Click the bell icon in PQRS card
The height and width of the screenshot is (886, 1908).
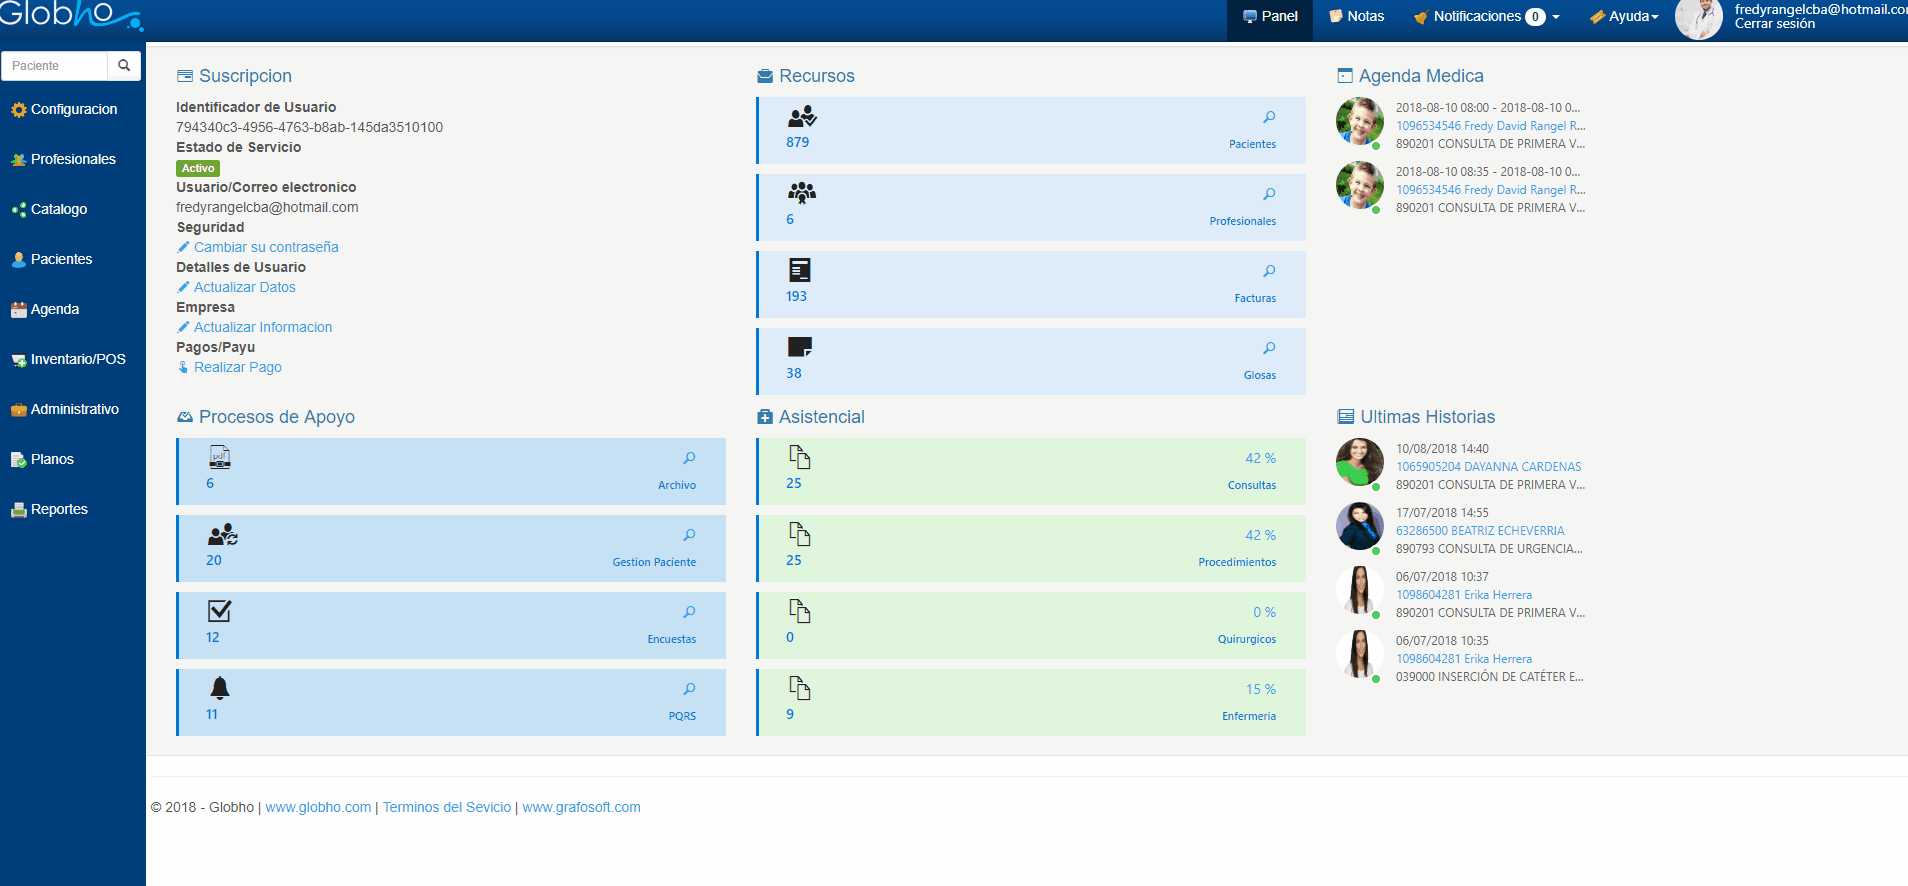coord(220,688)
